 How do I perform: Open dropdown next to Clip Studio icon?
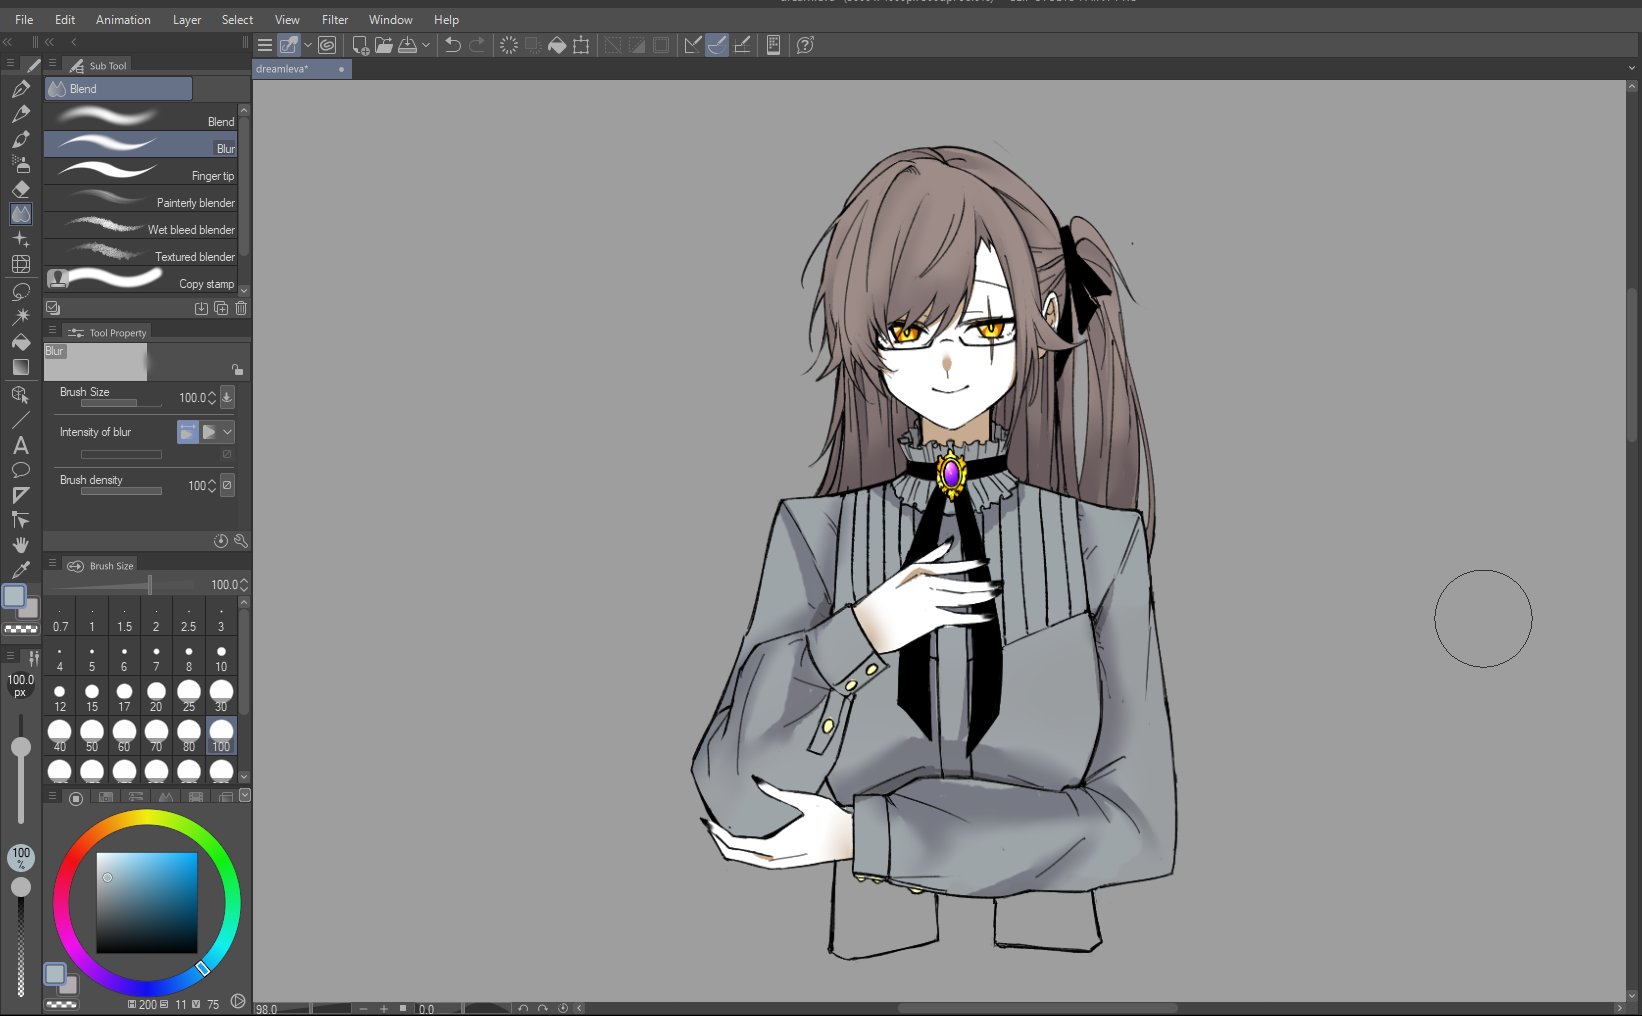click(x=308, y=45)
